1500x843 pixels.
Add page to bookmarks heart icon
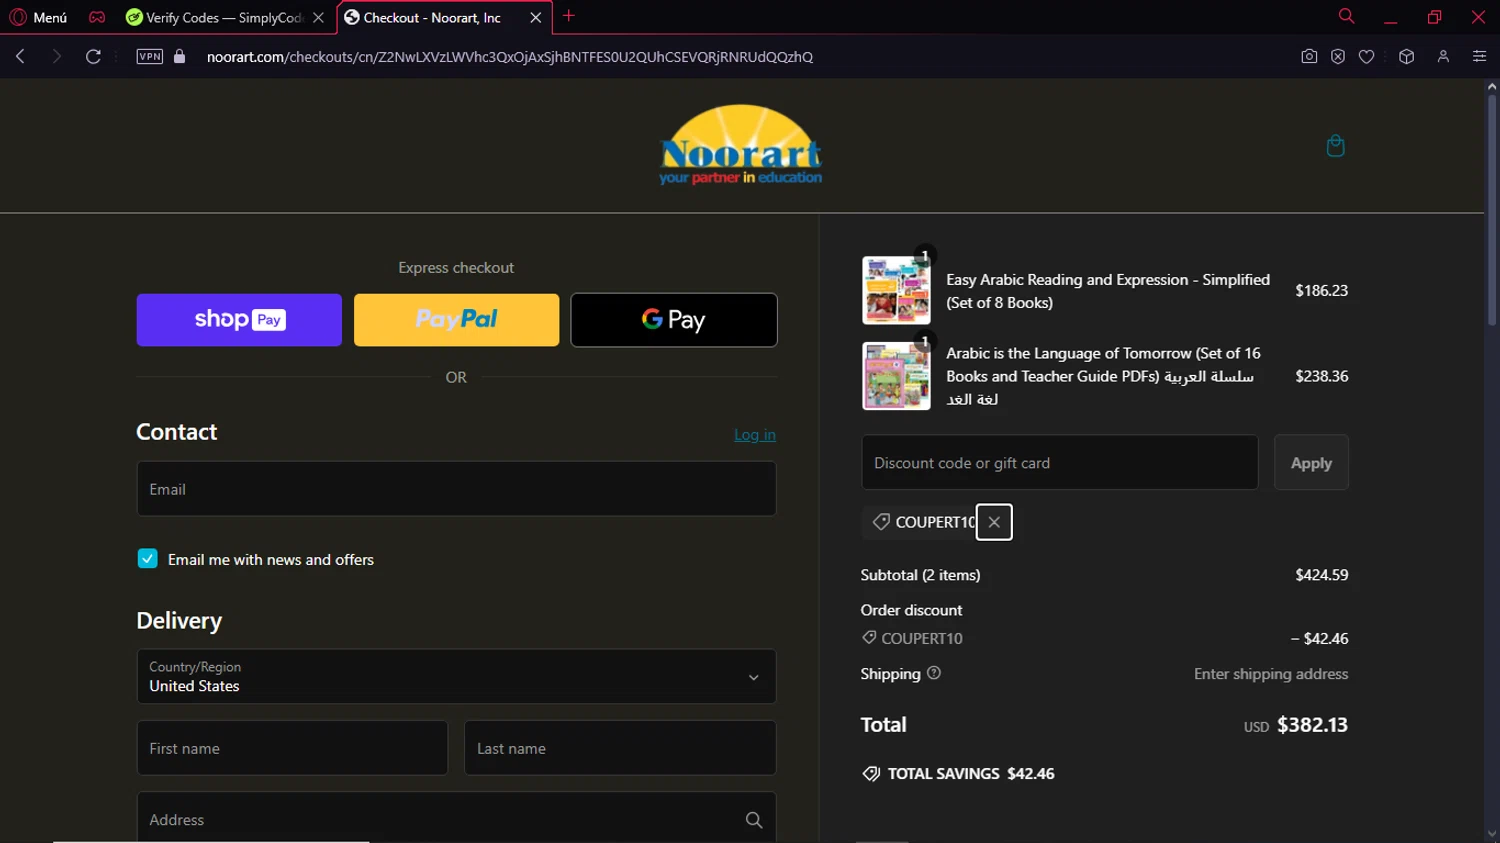[1367, 57]
